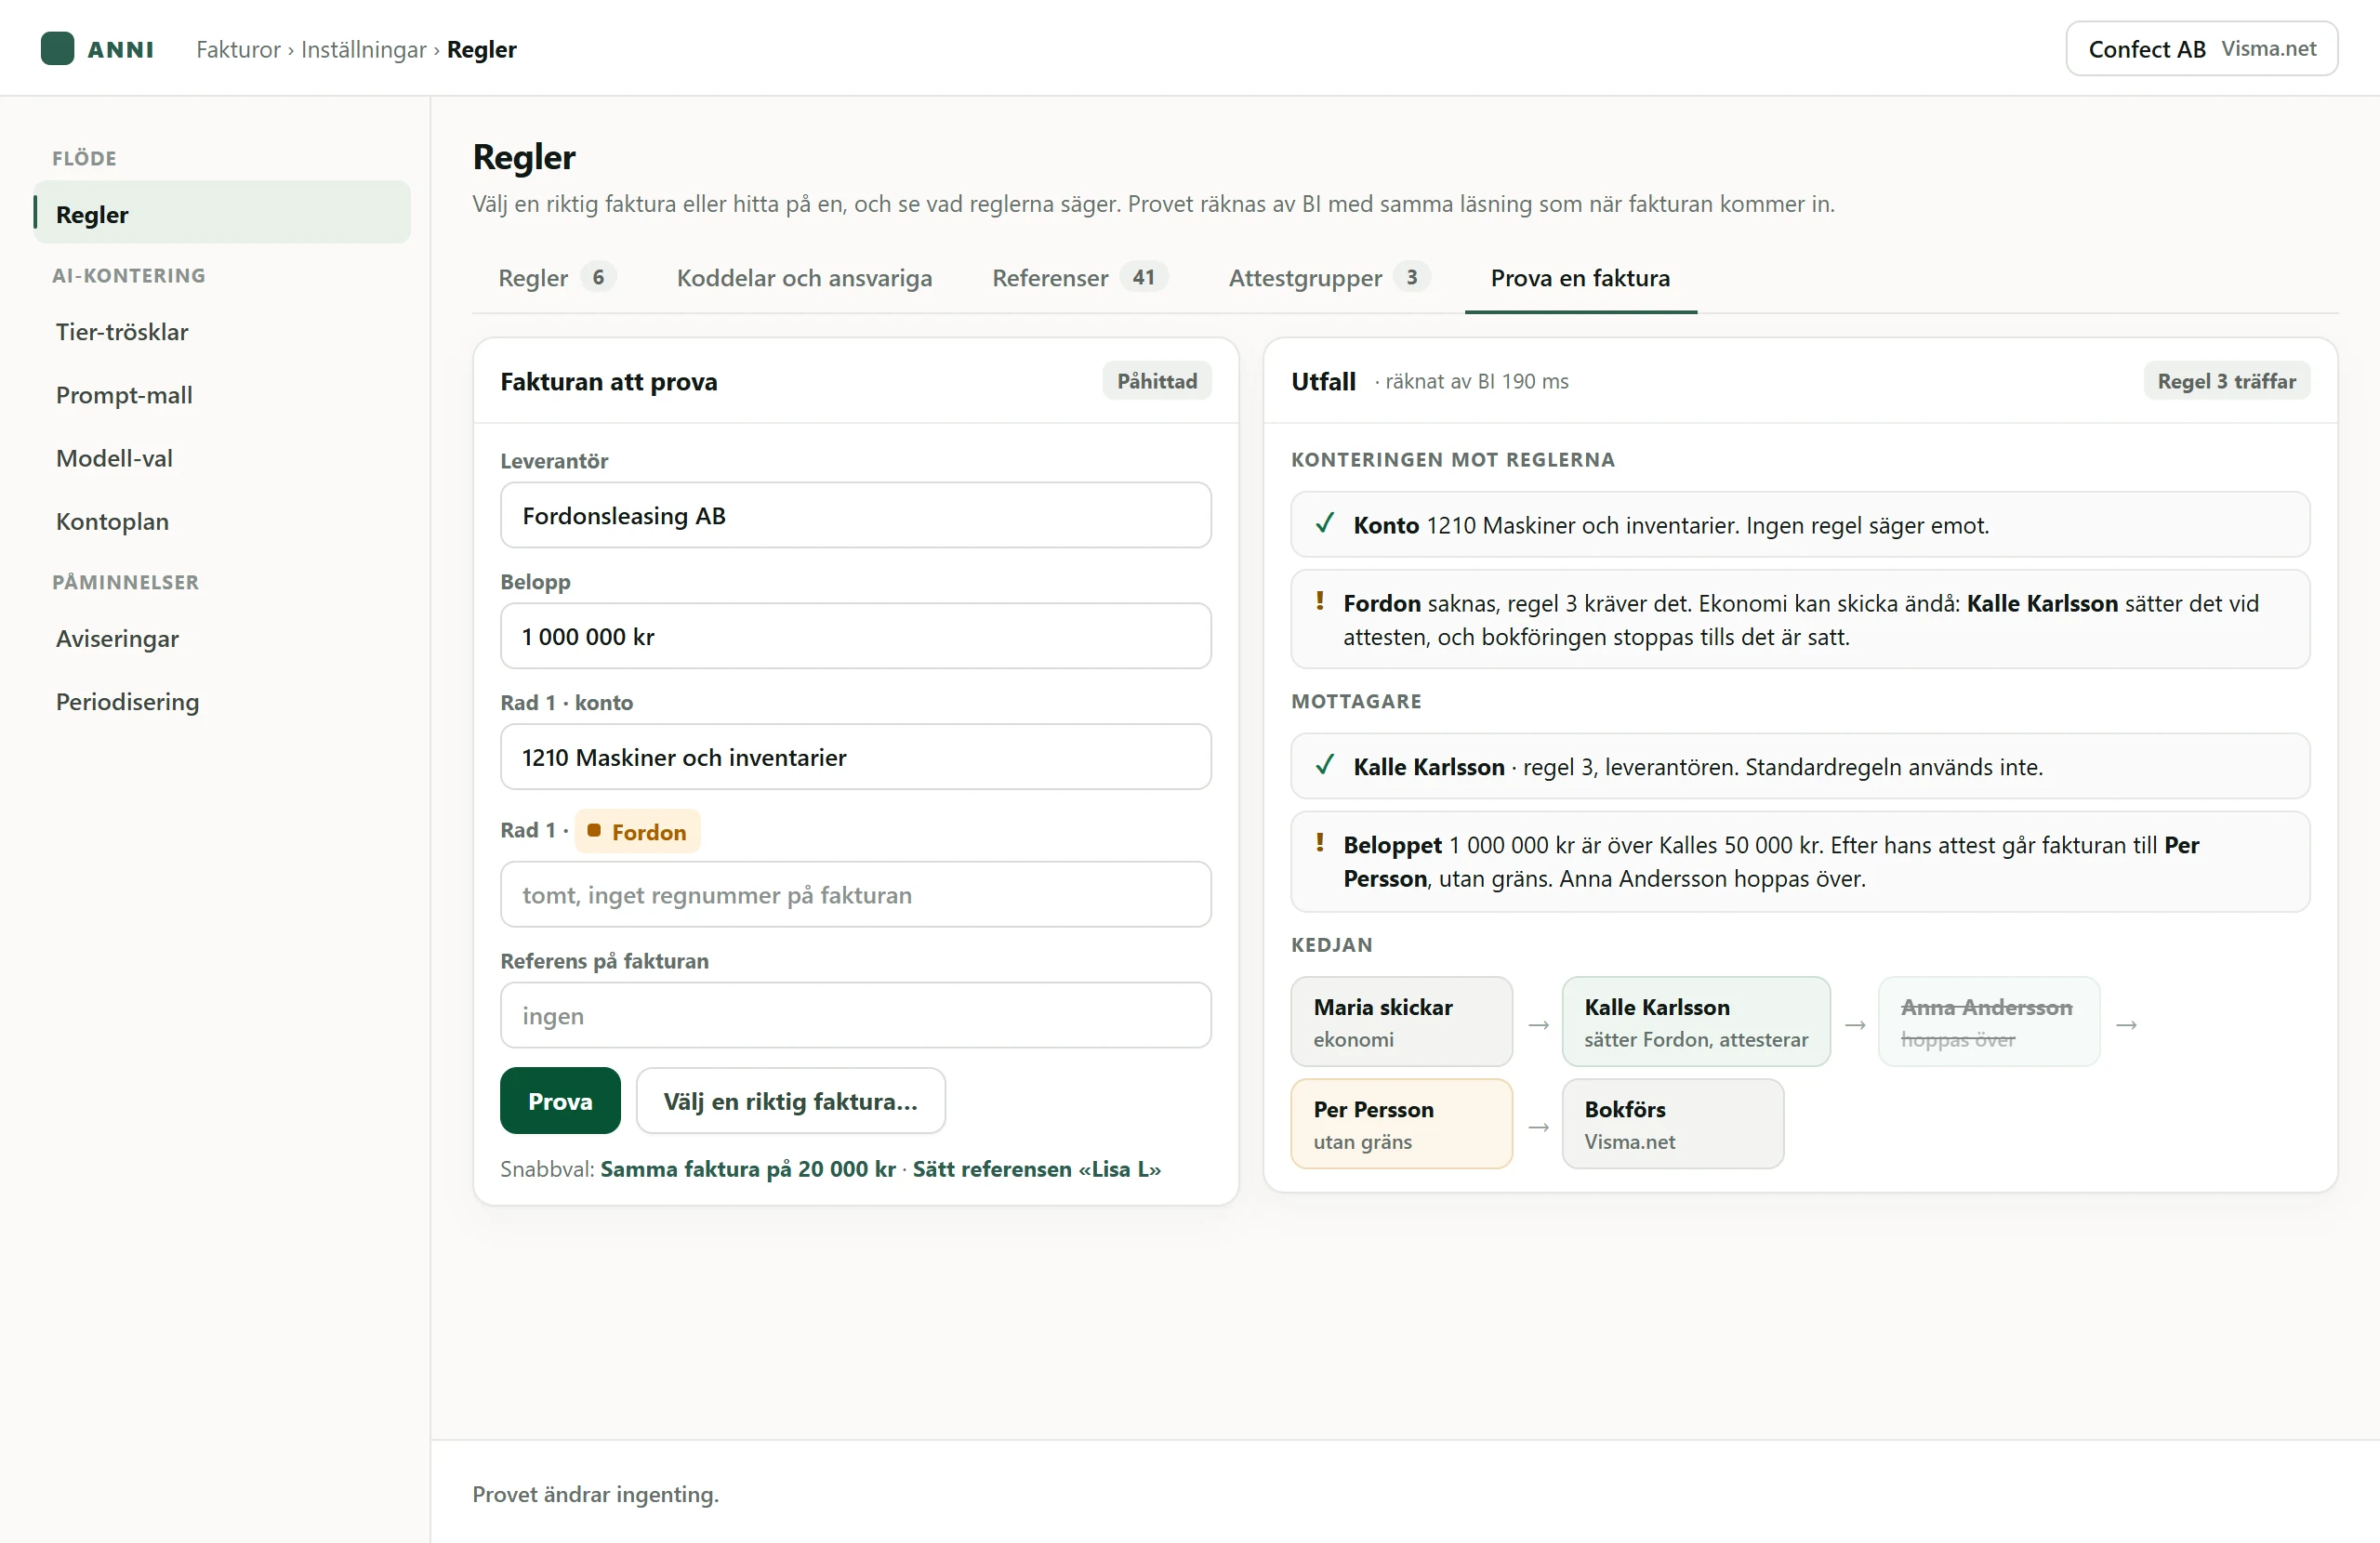Click the green ANNI logo icon
The width and height of the screenshot is (2380, 1543).
(x=57, y=48)
